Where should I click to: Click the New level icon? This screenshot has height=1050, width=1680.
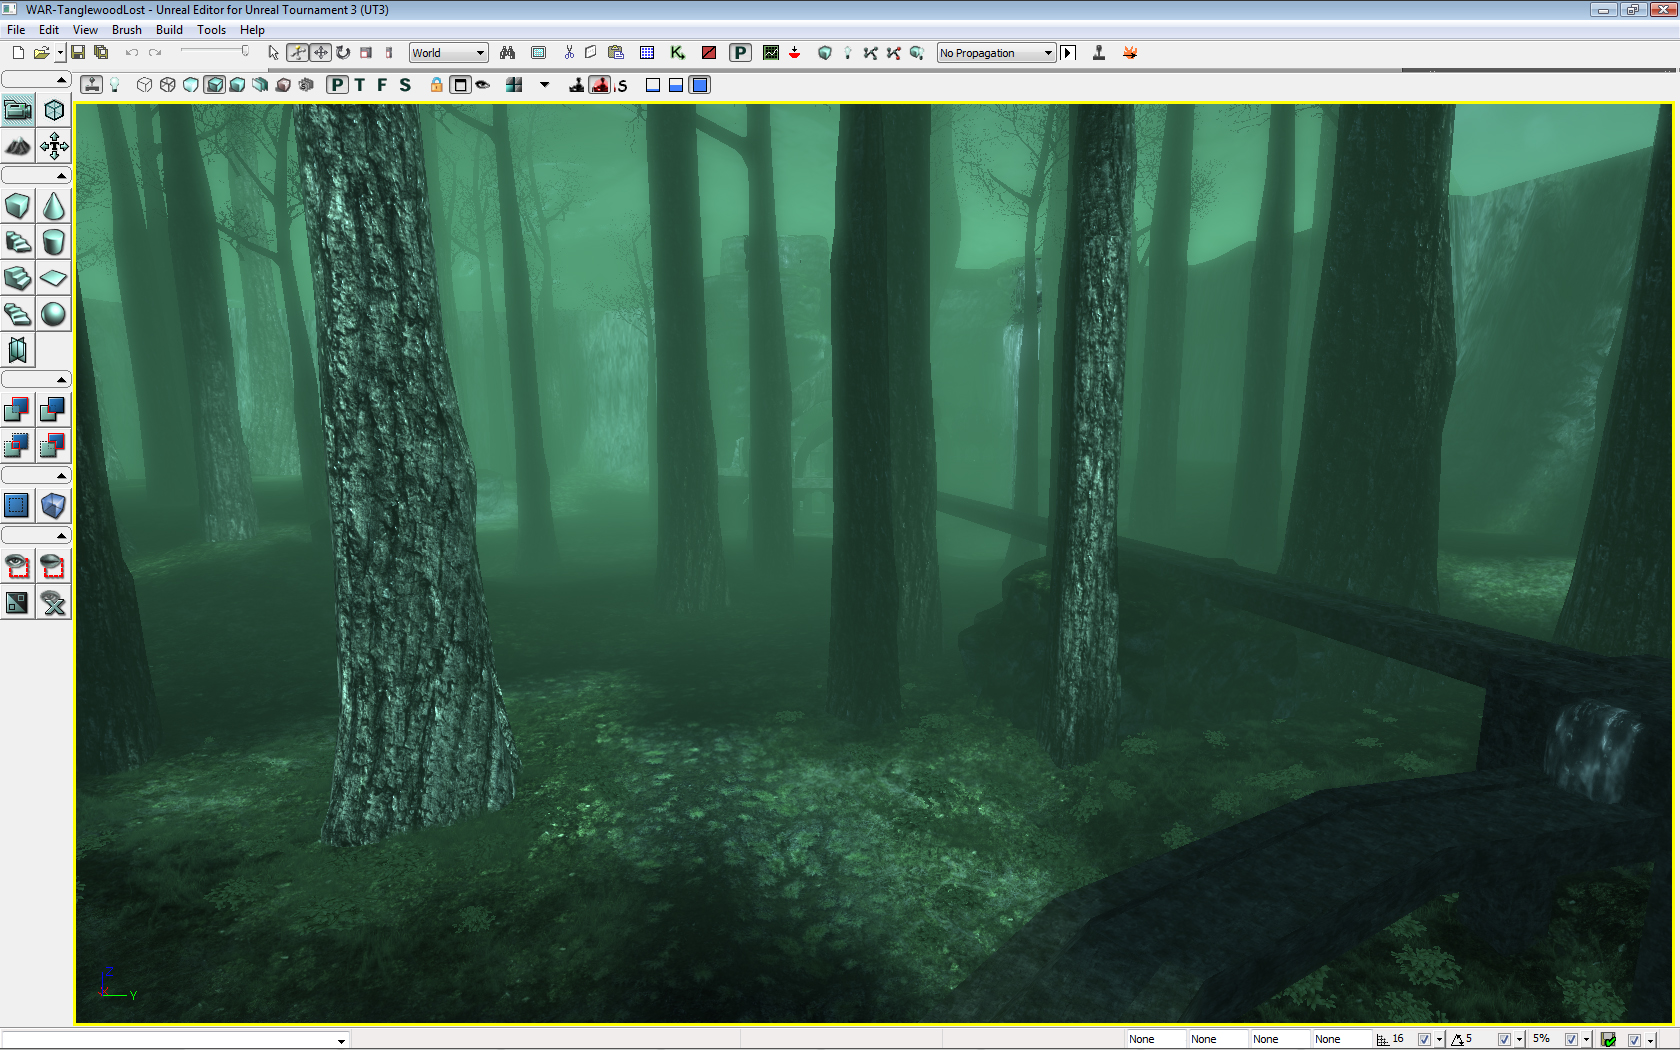point(18,53)
